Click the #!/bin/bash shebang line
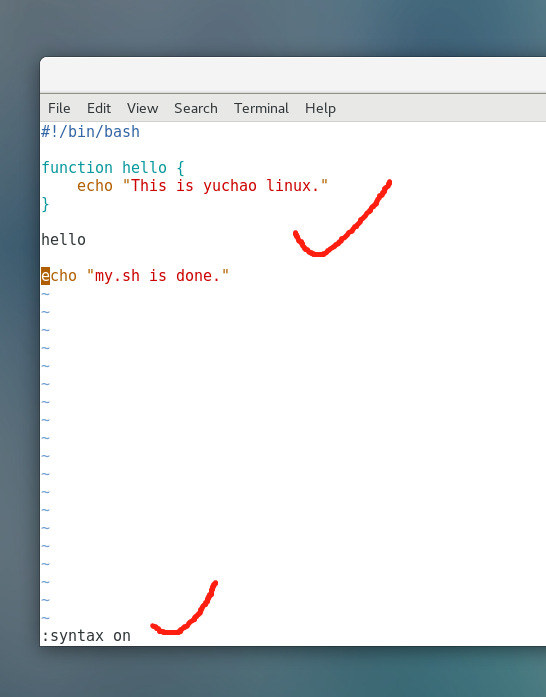 (x=91, y=132)
